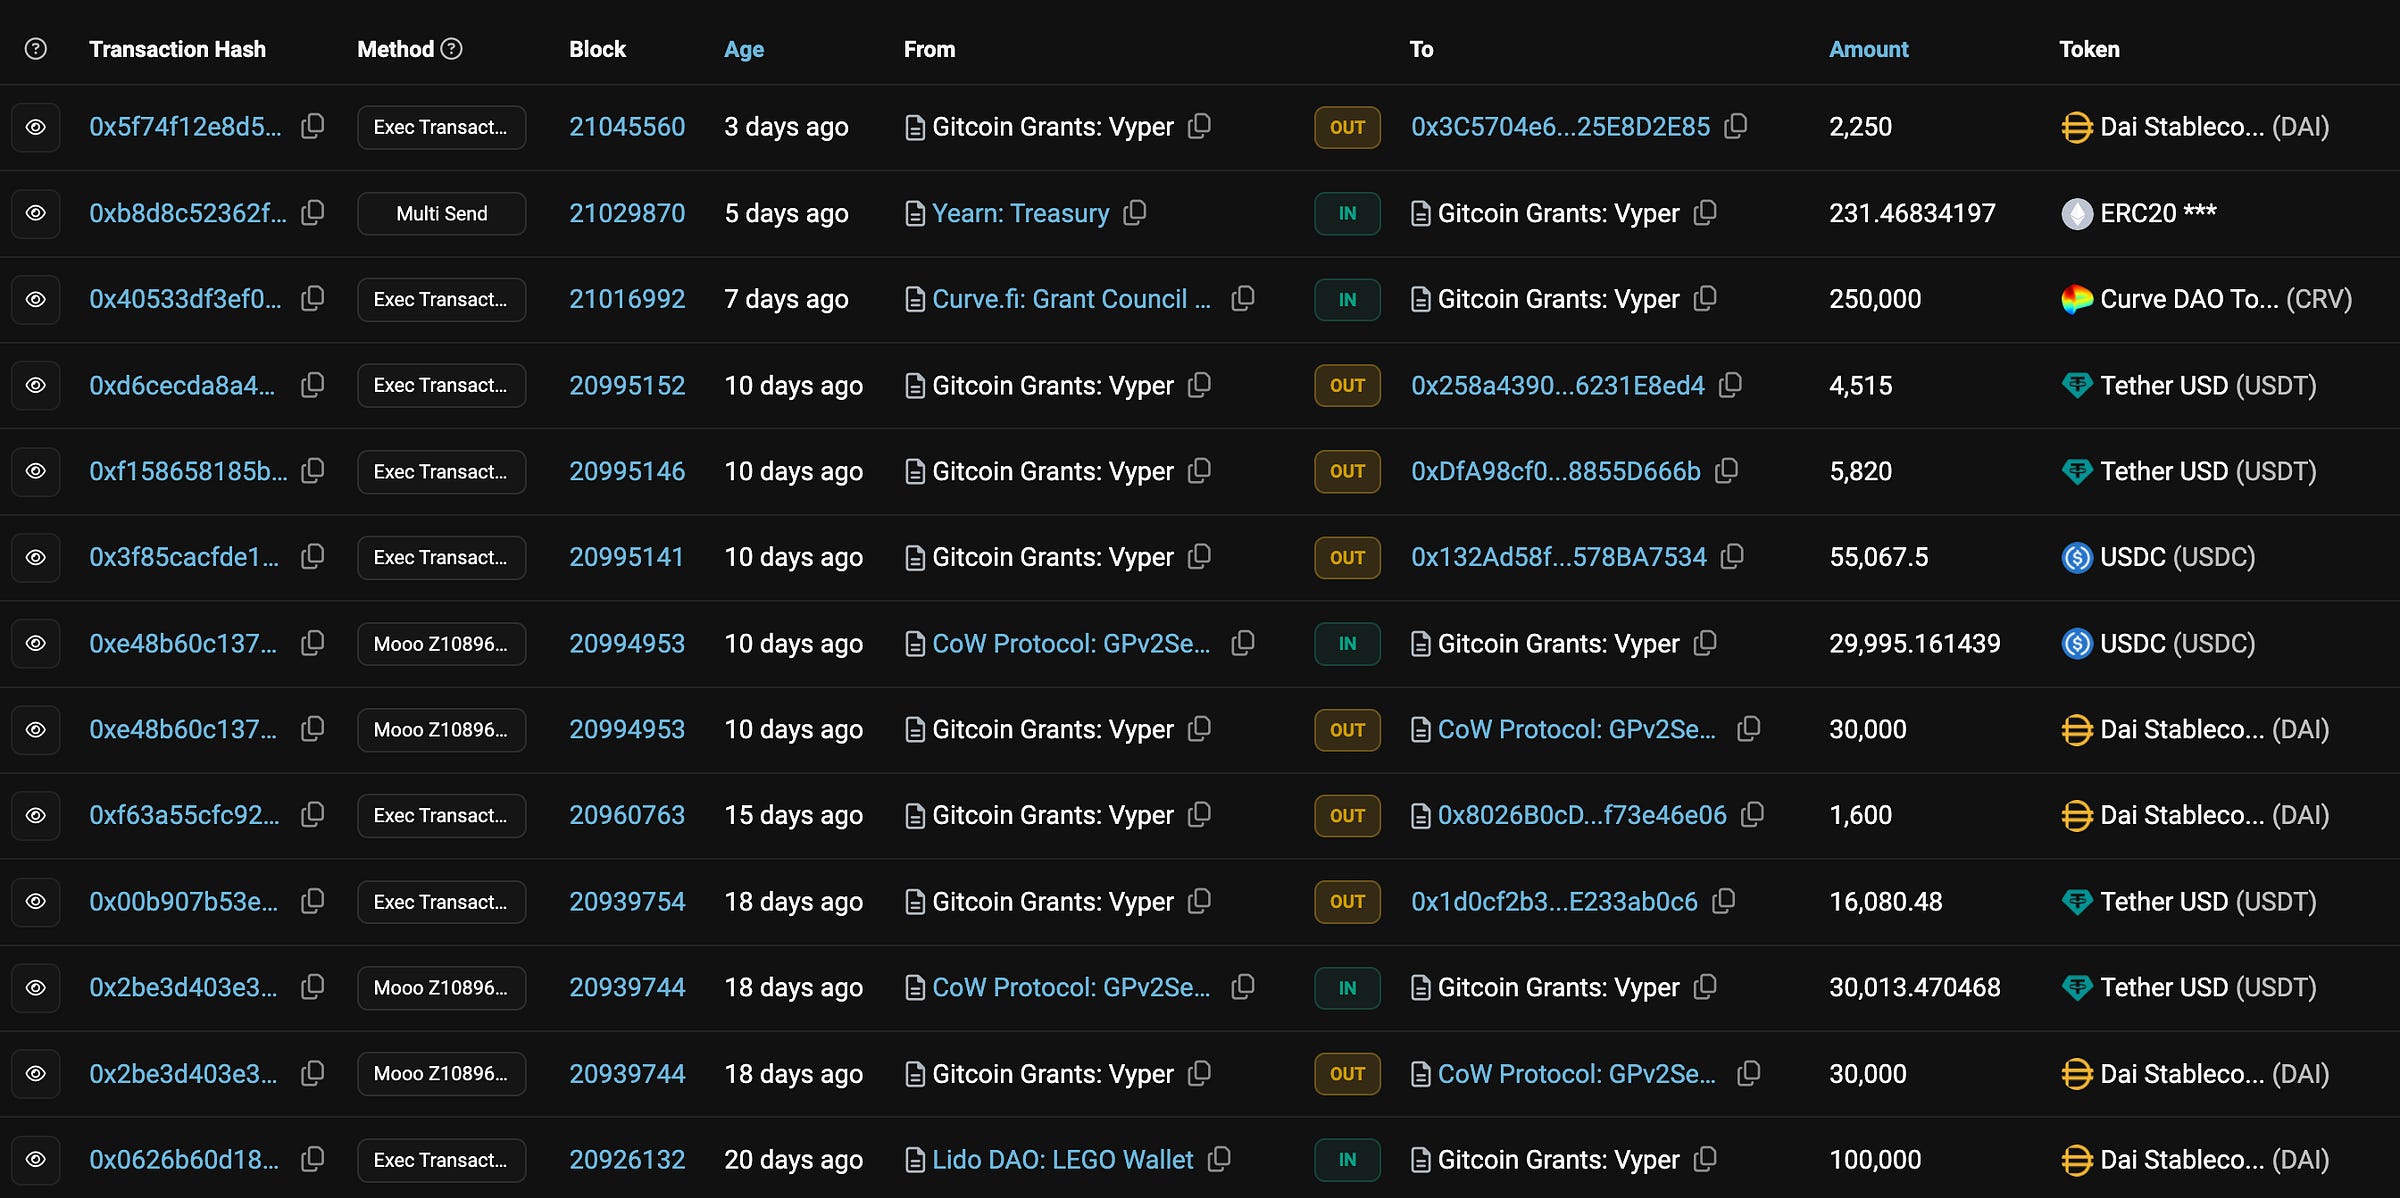This screenshot has height=1198, width=2400.
Task: Click the Method column help icon
Action: pyautogui.click(x=451, y=48)
